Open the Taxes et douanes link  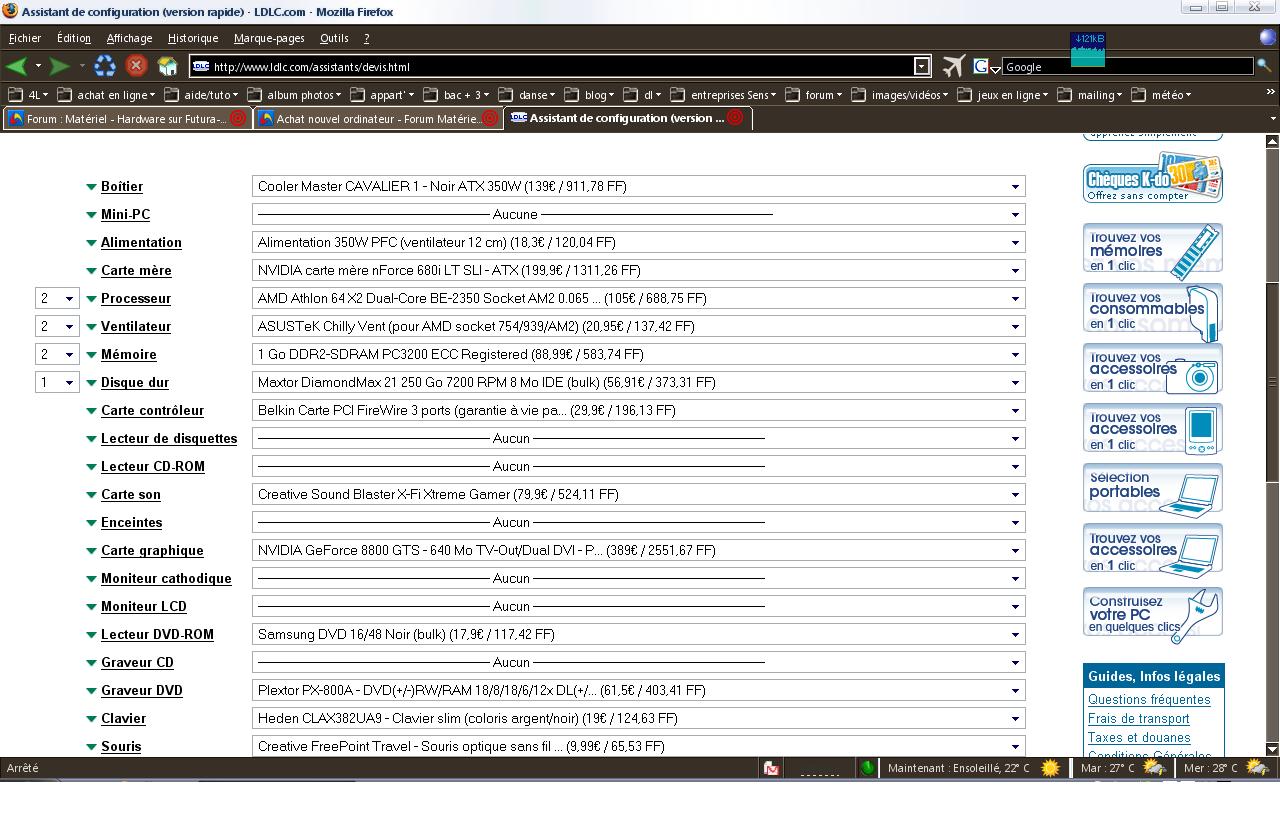pyautogui.click(x=1139, y=737)
